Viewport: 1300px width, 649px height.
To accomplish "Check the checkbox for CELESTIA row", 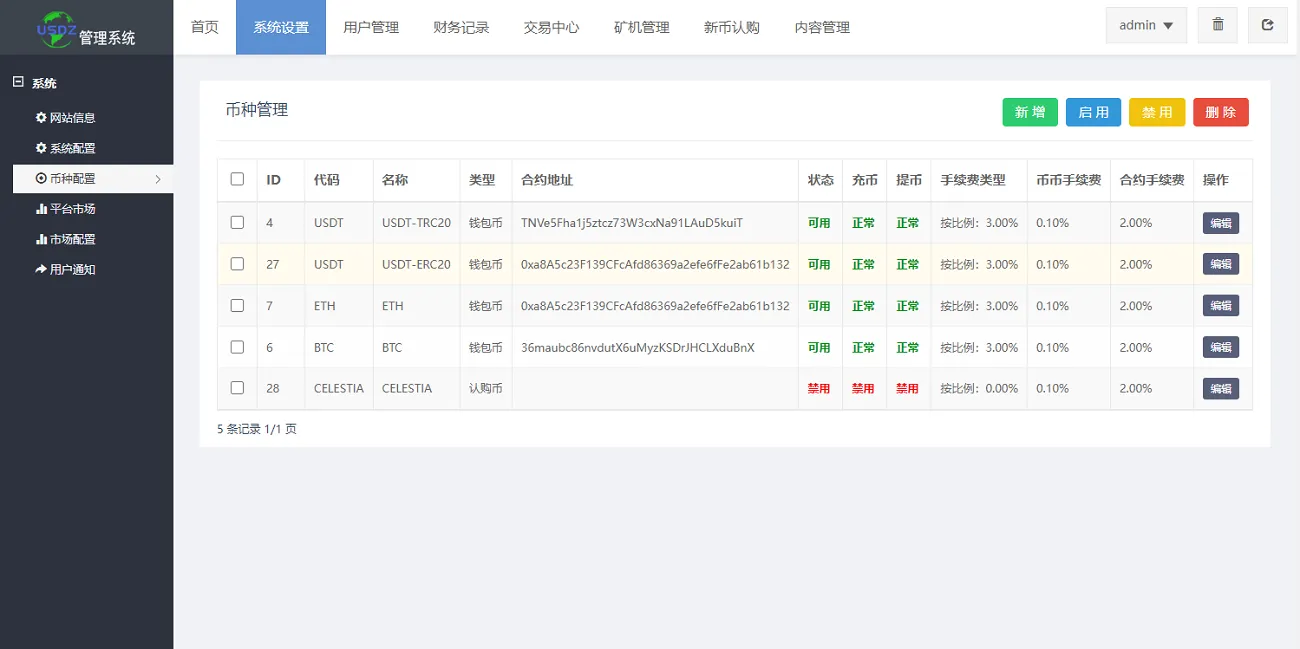I will pyautogui.click(x=237, y=387).
